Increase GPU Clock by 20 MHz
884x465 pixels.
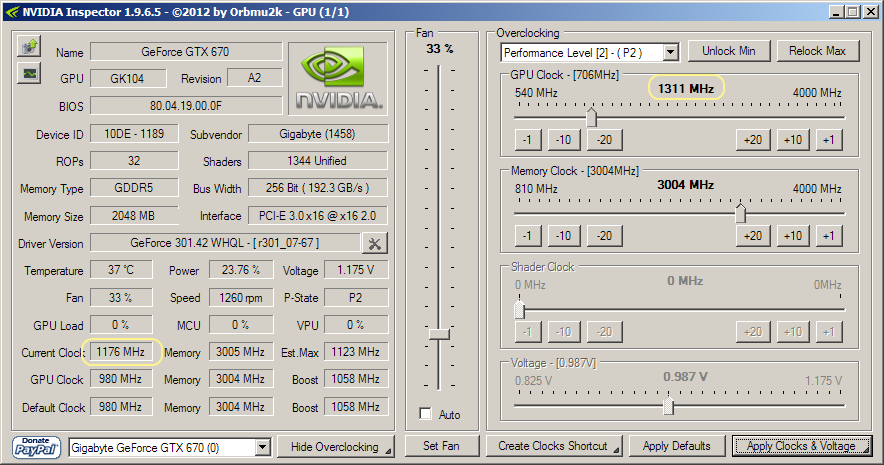click(753, 140)
